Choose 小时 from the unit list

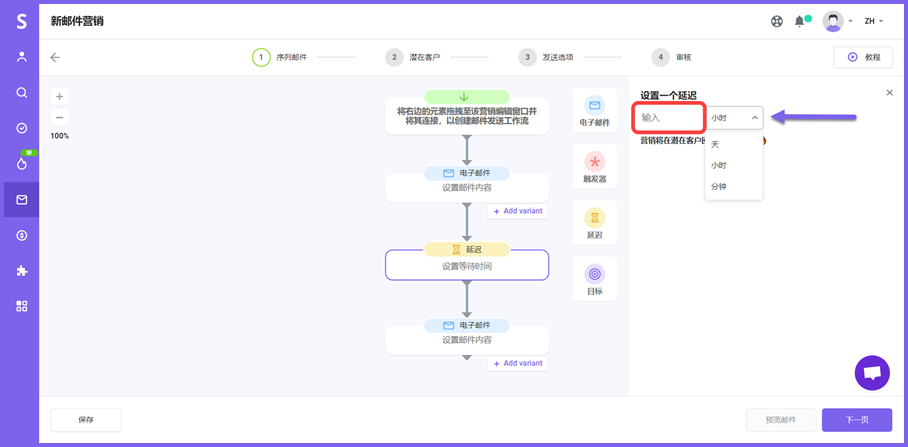734,166
